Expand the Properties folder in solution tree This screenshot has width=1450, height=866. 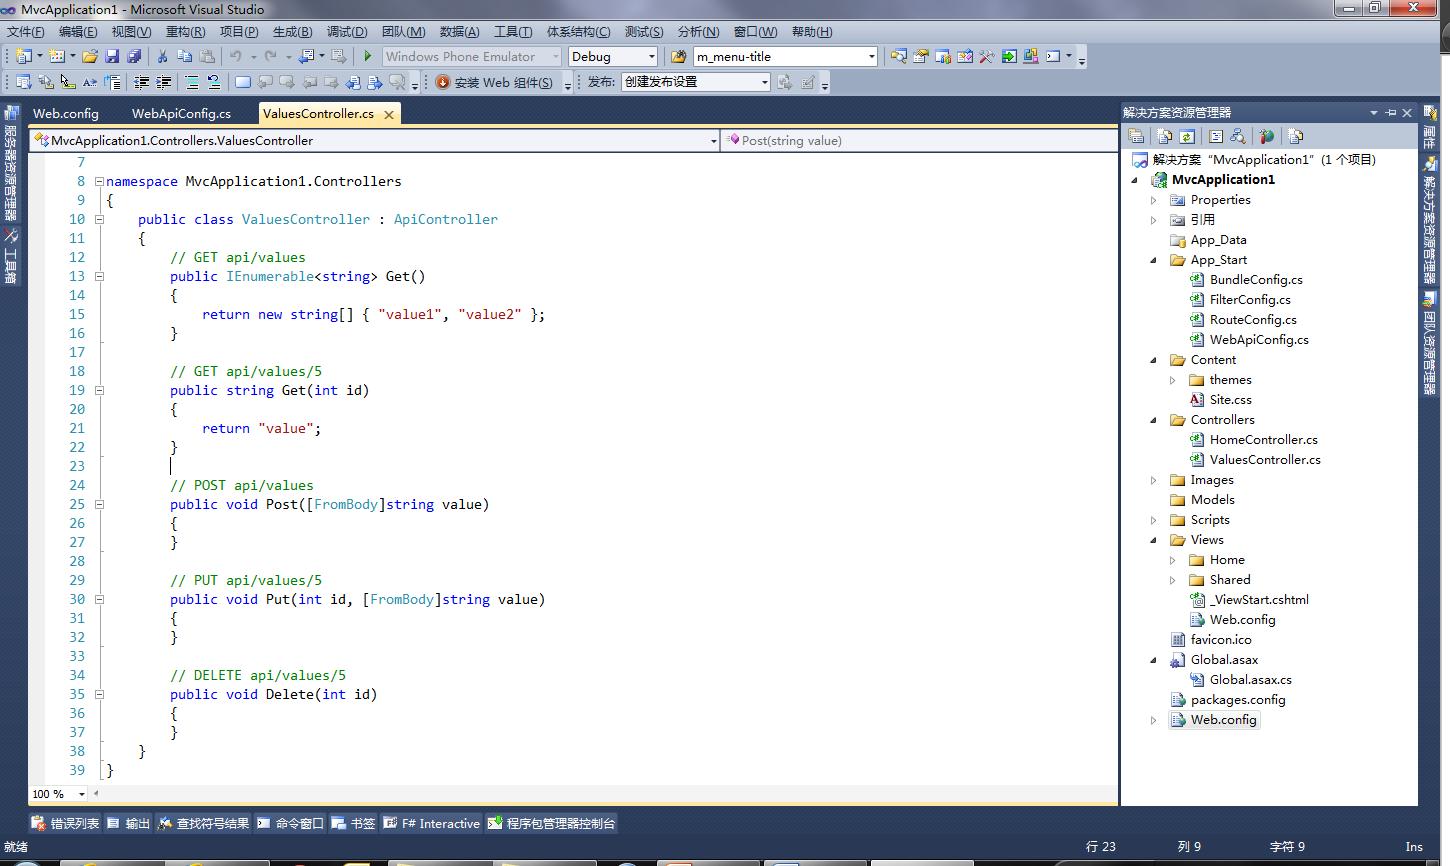(x=1153, y=200)
